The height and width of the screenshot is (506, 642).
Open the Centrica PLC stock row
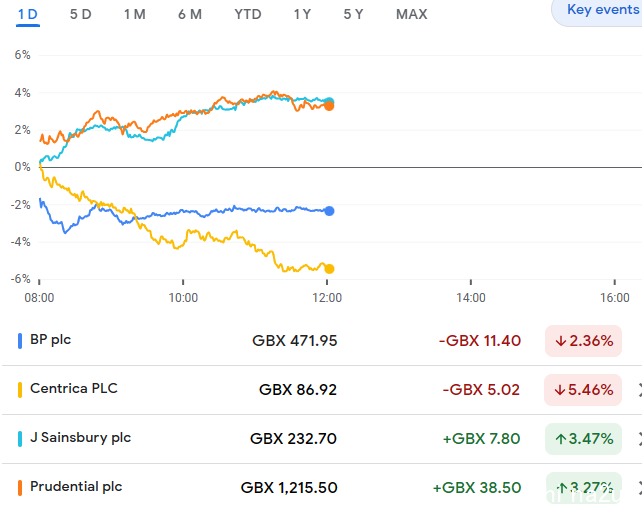point(322,390)
